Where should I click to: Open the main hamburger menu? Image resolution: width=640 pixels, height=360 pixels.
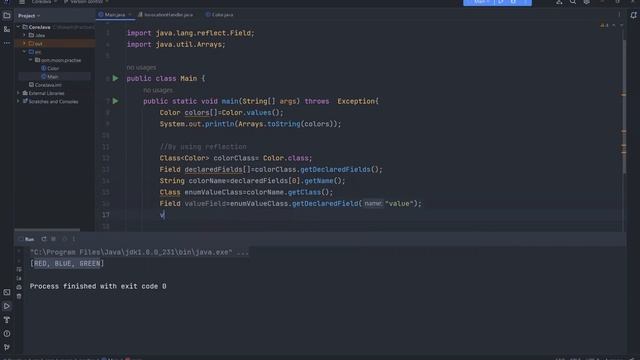click(x=22, y=2)
